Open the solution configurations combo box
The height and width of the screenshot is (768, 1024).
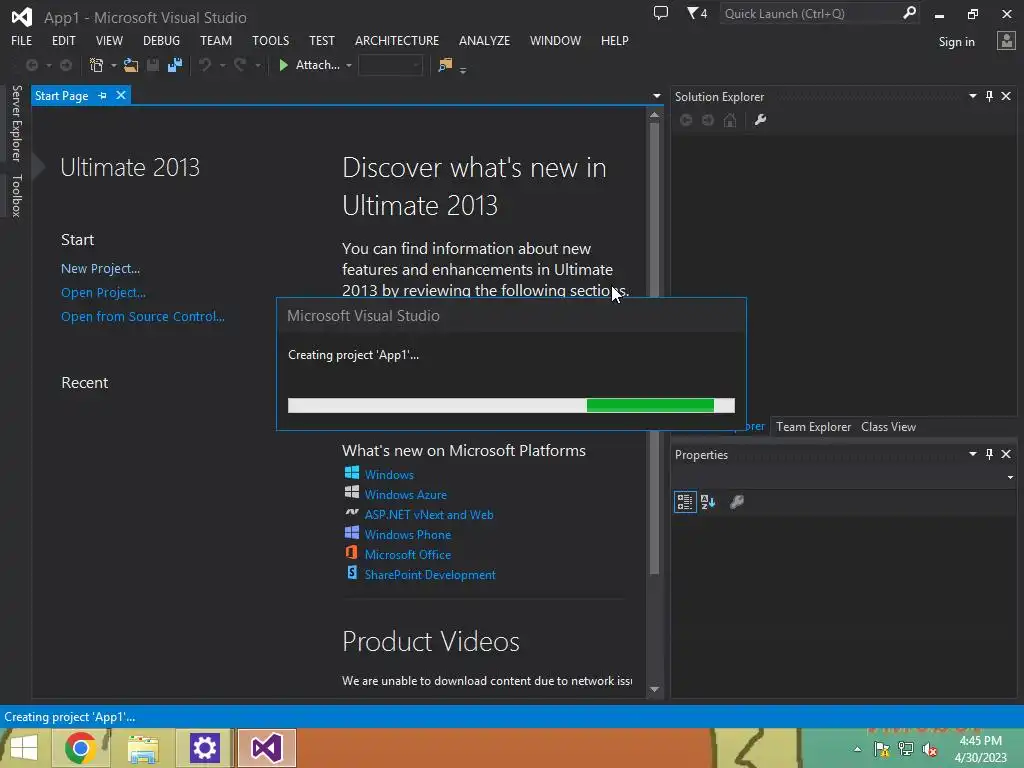[x=390, y=65]
